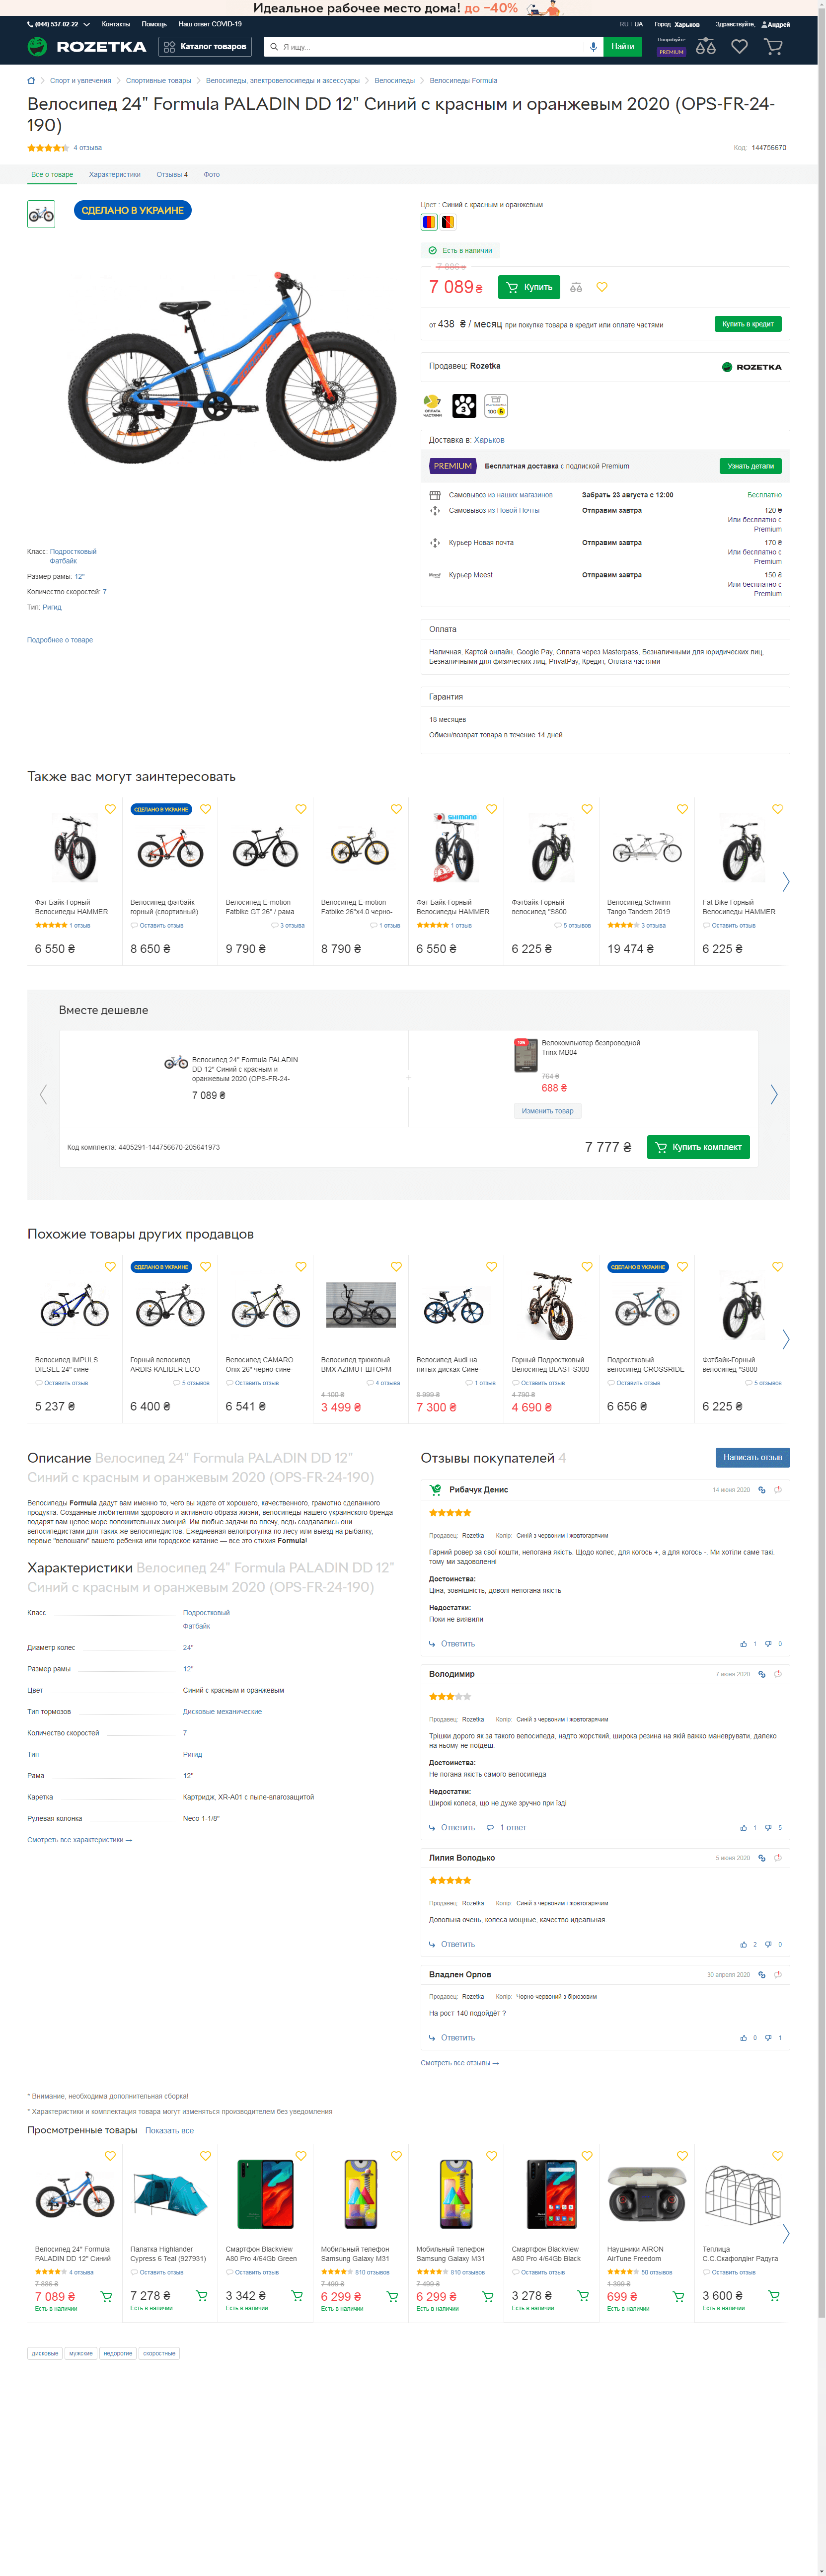
Task: Add bike to comparison beside Купить button
Action: tap(576, 288)
